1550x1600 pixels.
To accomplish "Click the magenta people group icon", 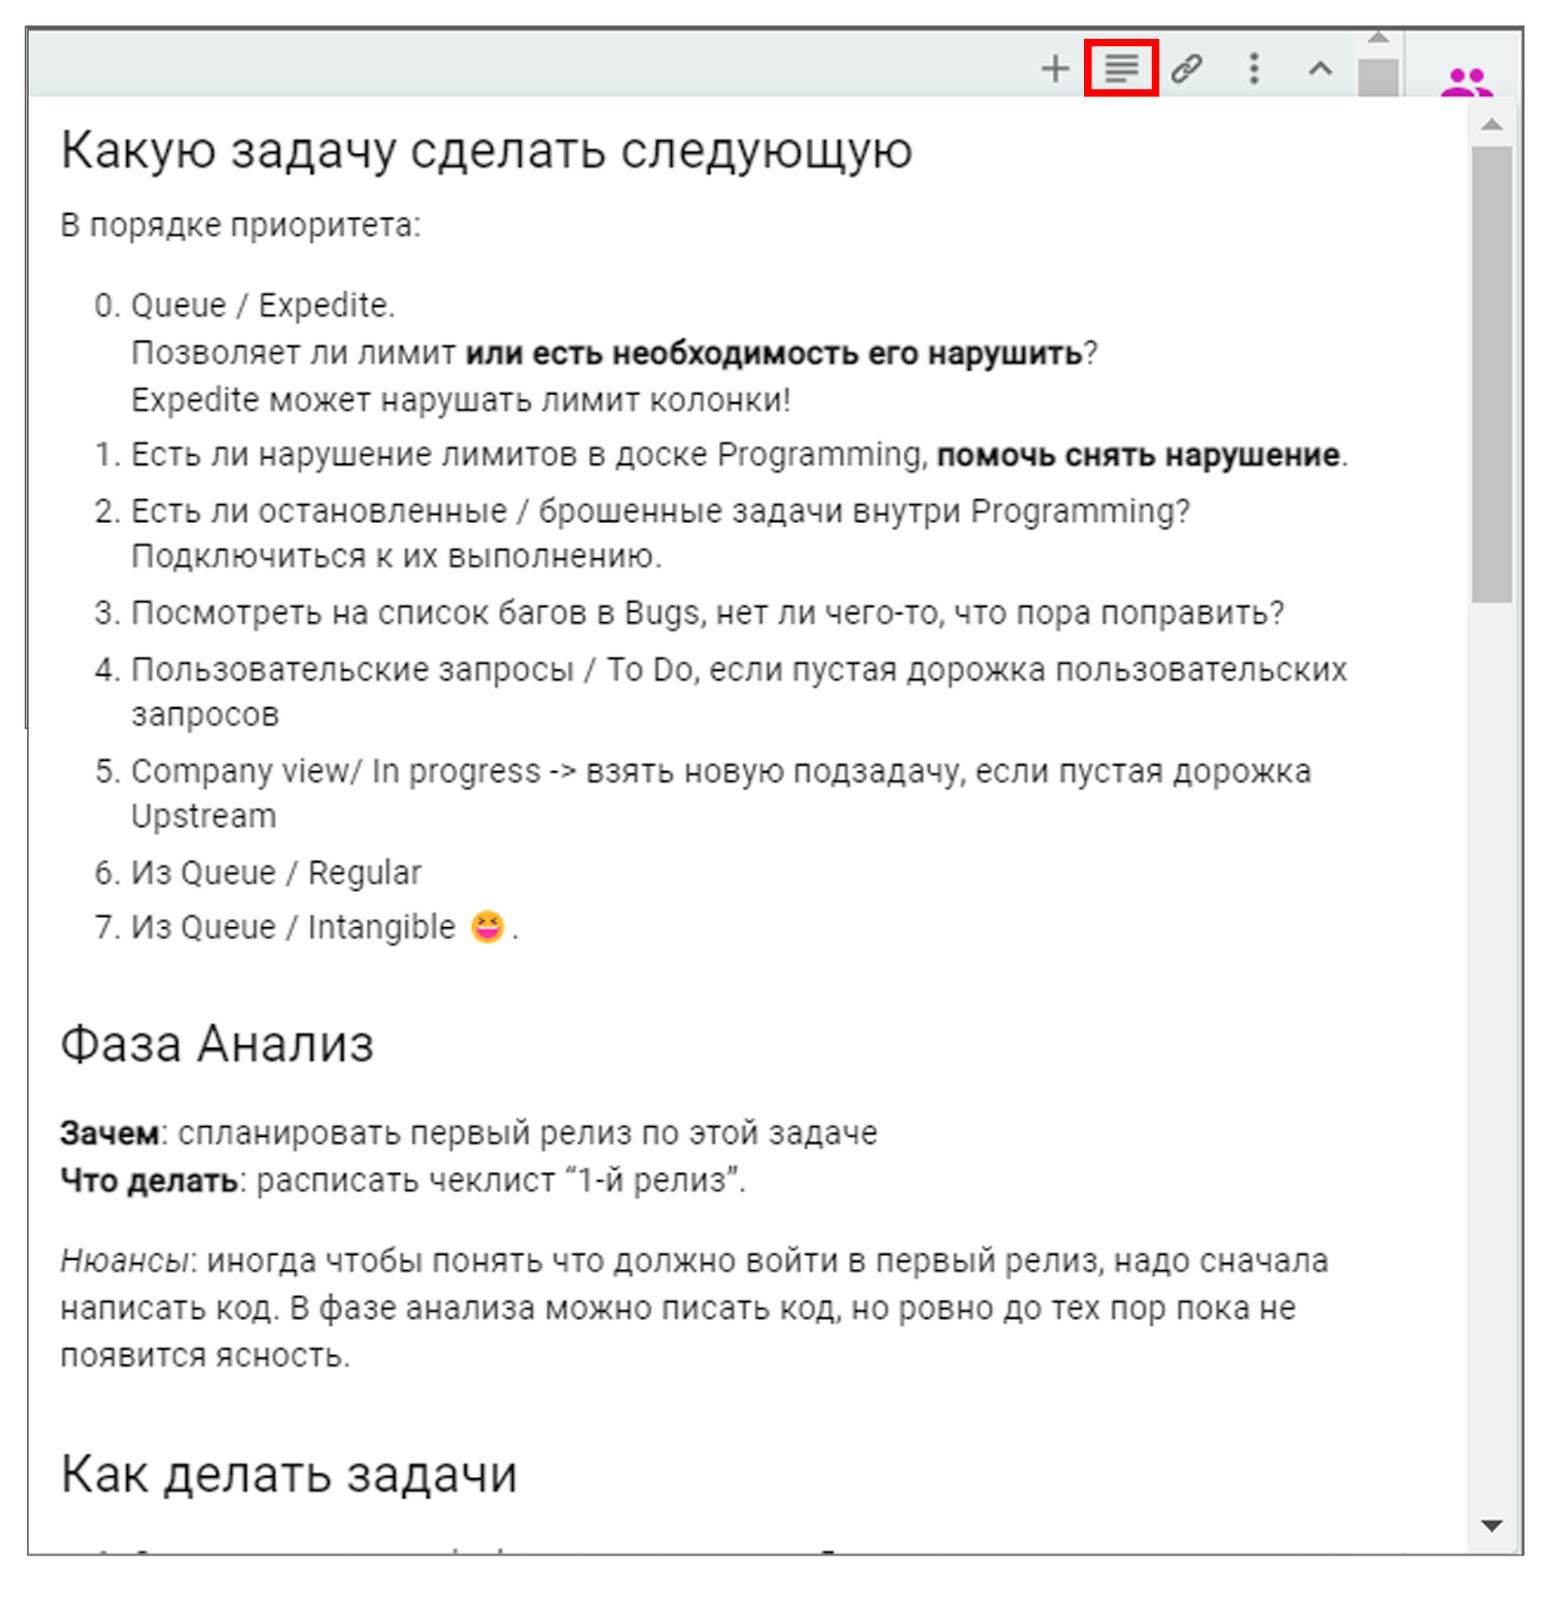I will coord(1466,81).
